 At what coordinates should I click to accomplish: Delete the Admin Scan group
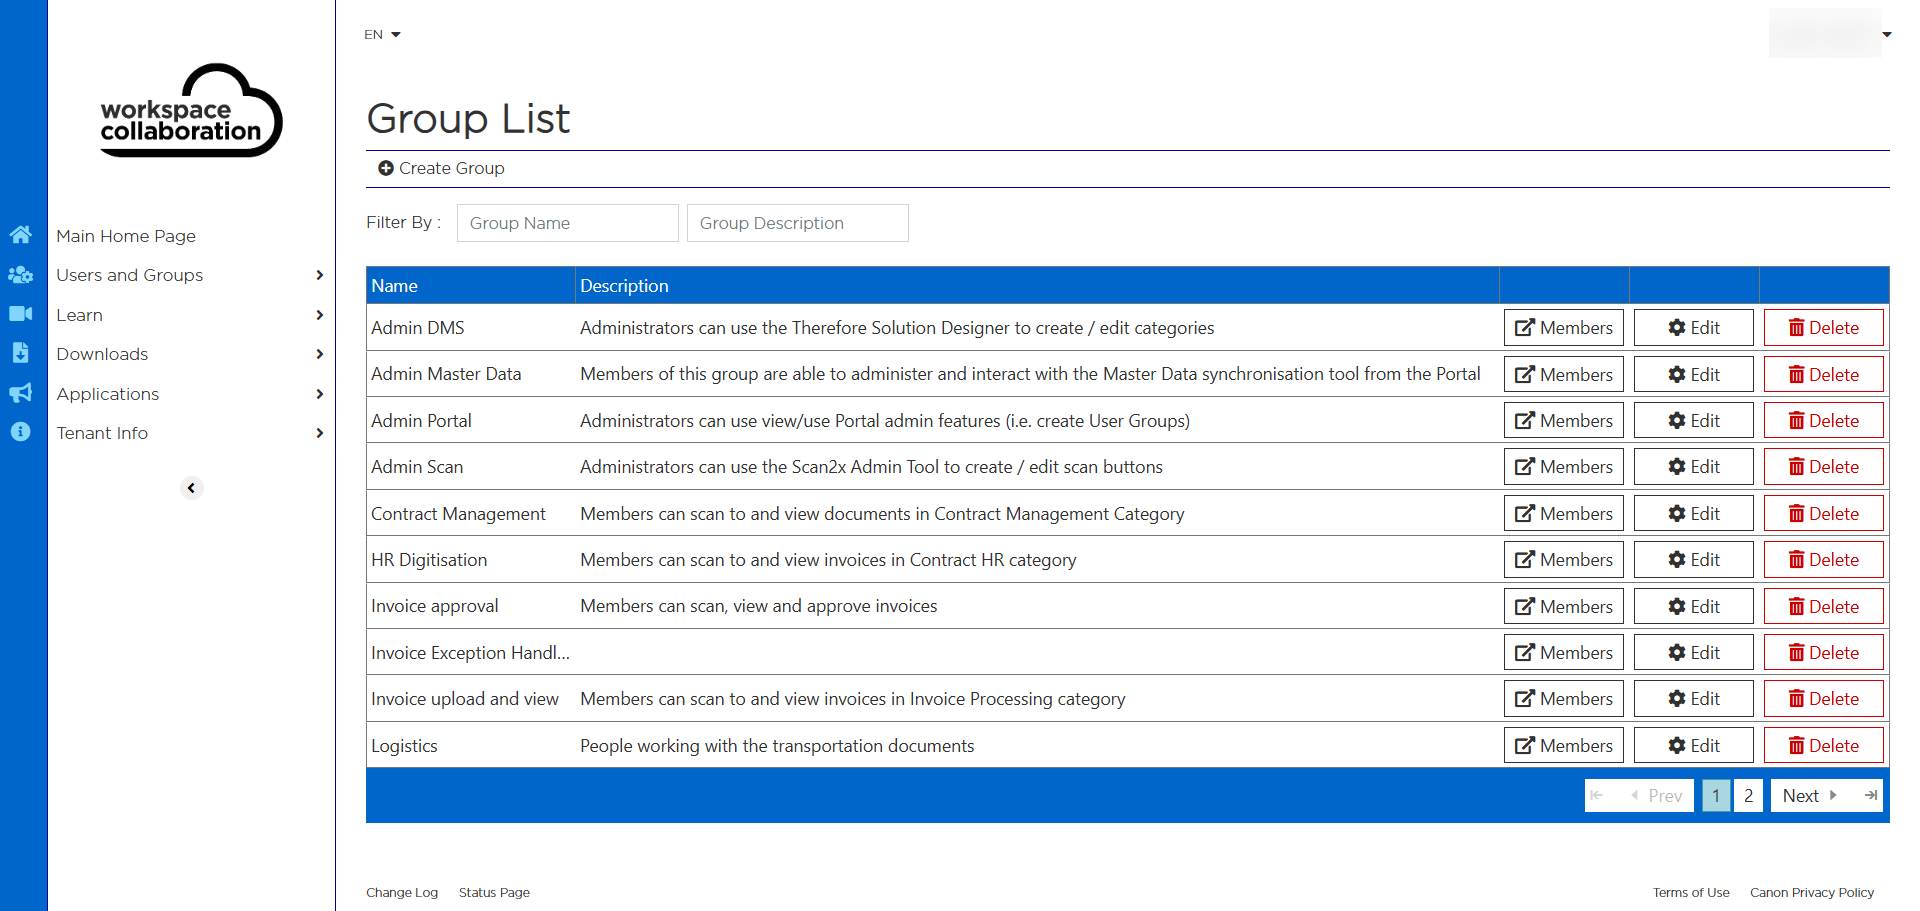[x=1823, y=467]
